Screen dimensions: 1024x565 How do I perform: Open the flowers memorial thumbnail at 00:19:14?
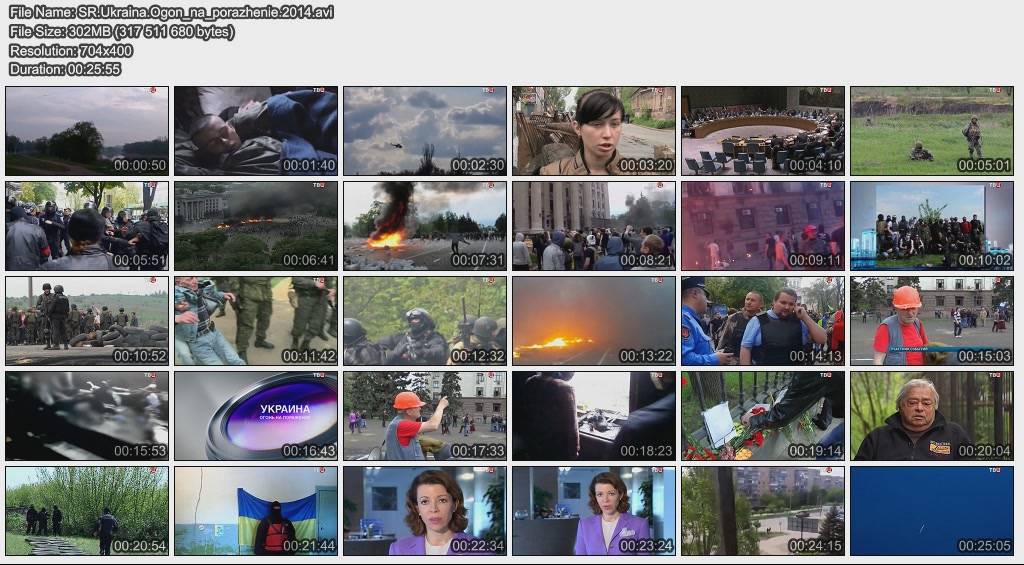click(x=763, y=416)
